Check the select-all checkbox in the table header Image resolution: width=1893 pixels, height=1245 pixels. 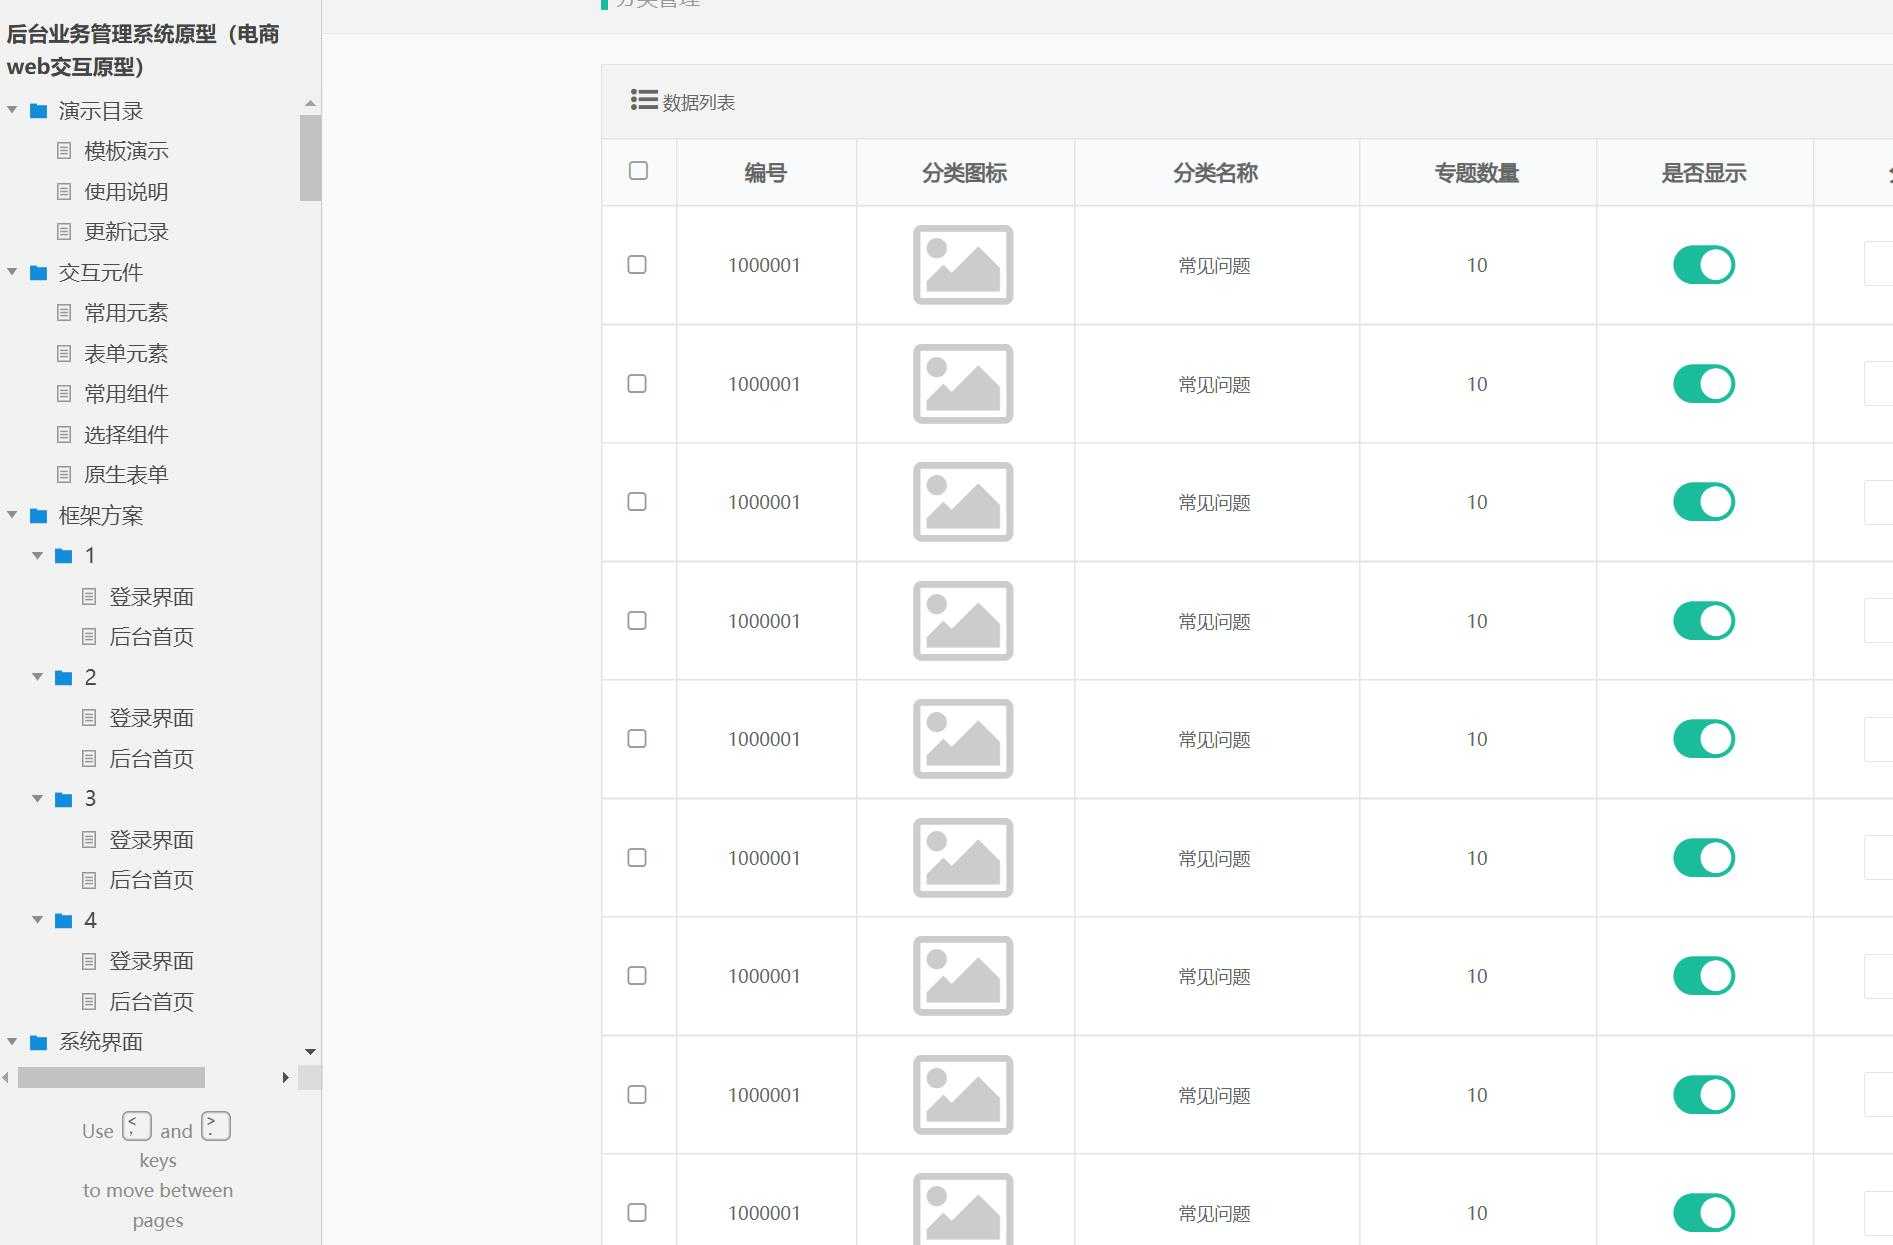click(x=637, y=172)
